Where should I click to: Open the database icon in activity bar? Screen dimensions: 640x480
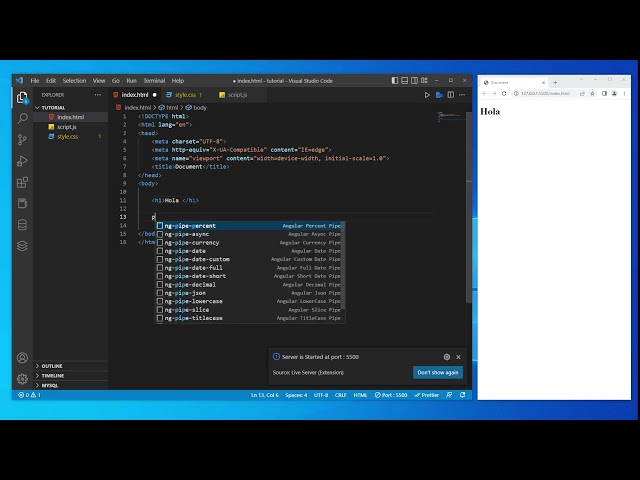(x=22, y=224)
